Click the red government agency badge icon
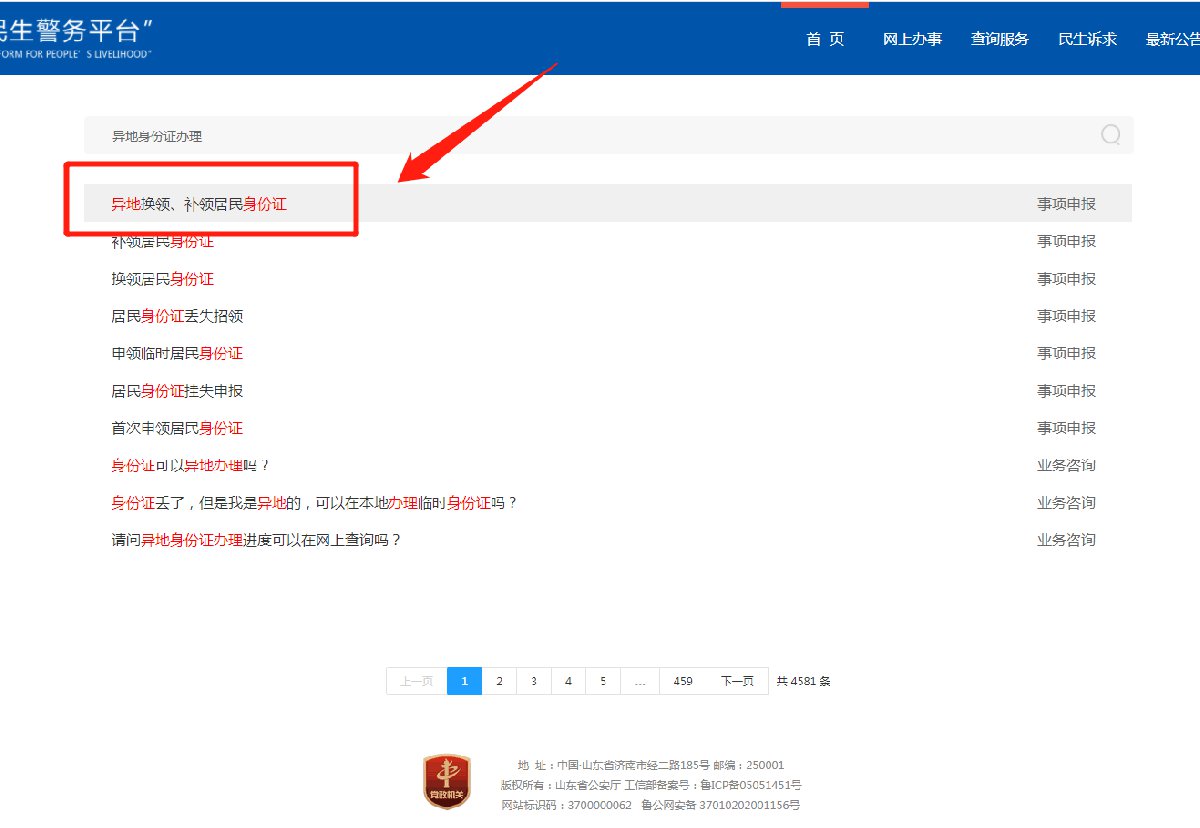This screenshot has height=828, width=1200. tap(446, 782)
